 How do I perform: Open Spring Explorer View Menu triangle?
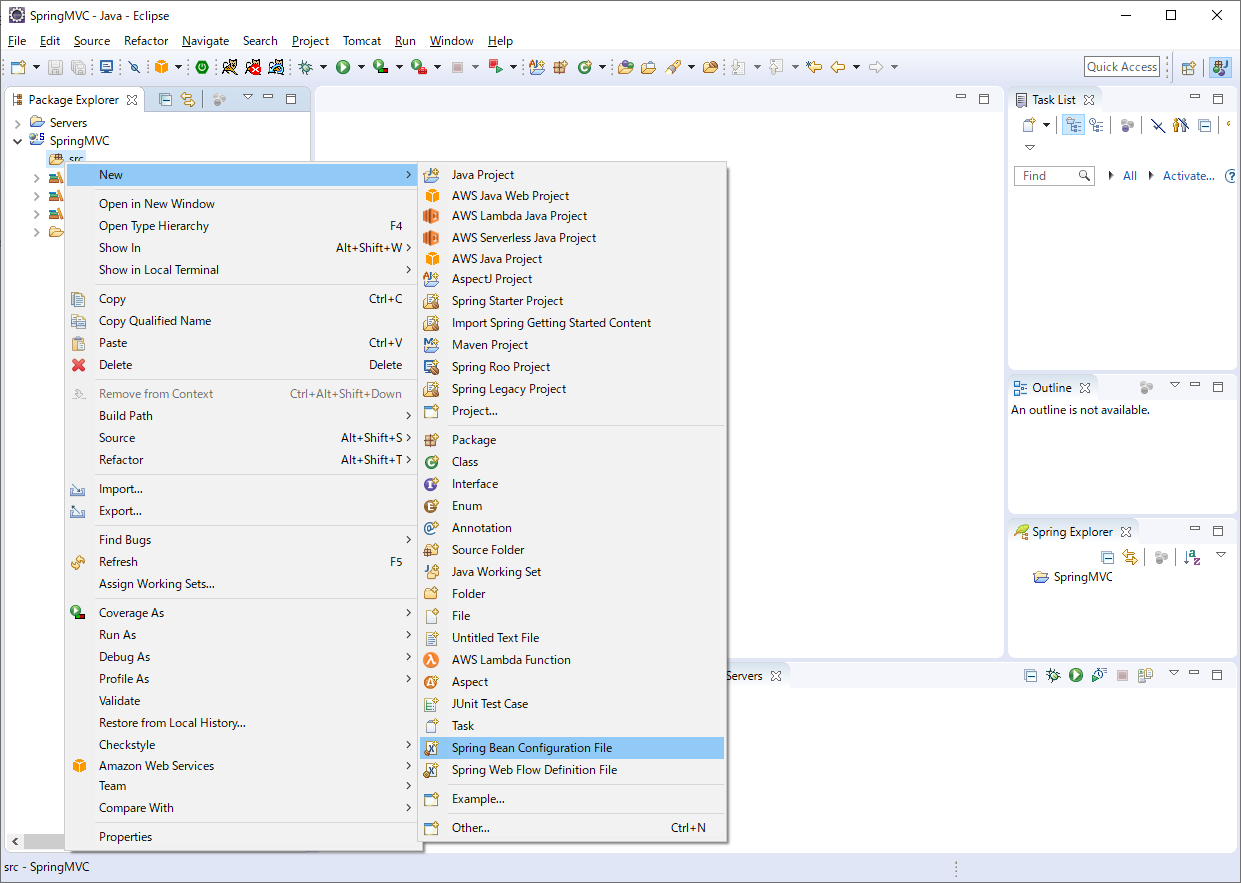1221,555
